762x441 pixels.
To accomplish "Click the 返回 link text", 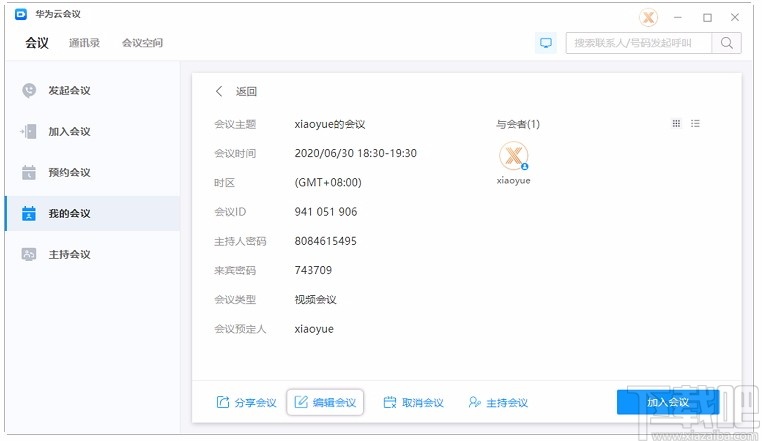I will tap(246, 91).
